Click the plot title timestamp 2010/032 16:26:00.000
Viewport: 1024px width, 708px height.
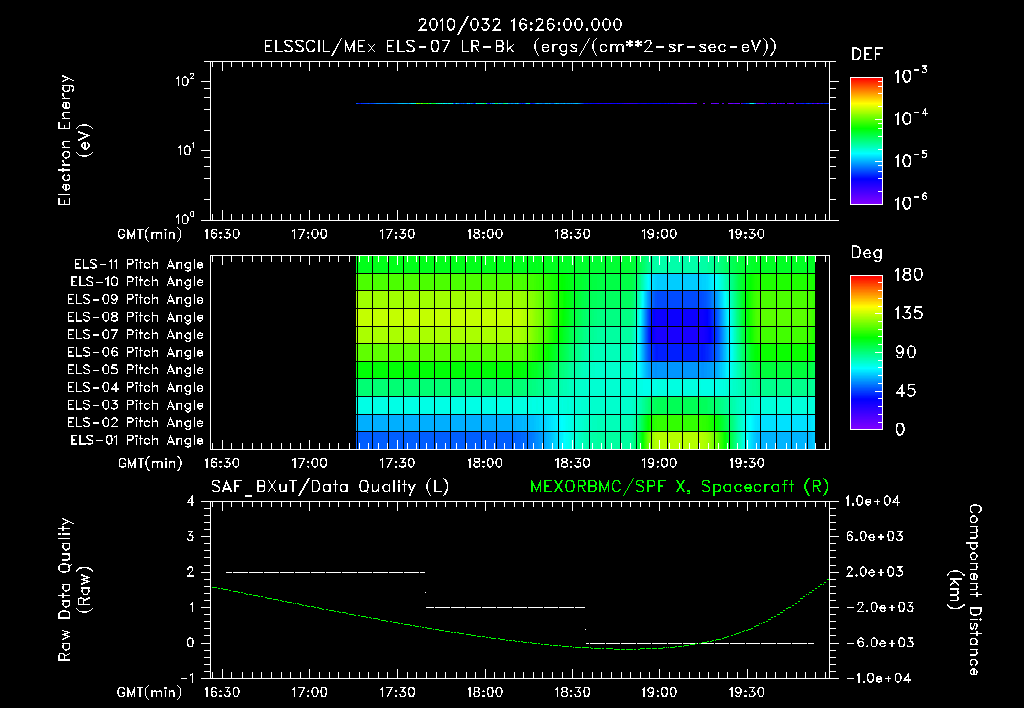(x=520, y=25)
